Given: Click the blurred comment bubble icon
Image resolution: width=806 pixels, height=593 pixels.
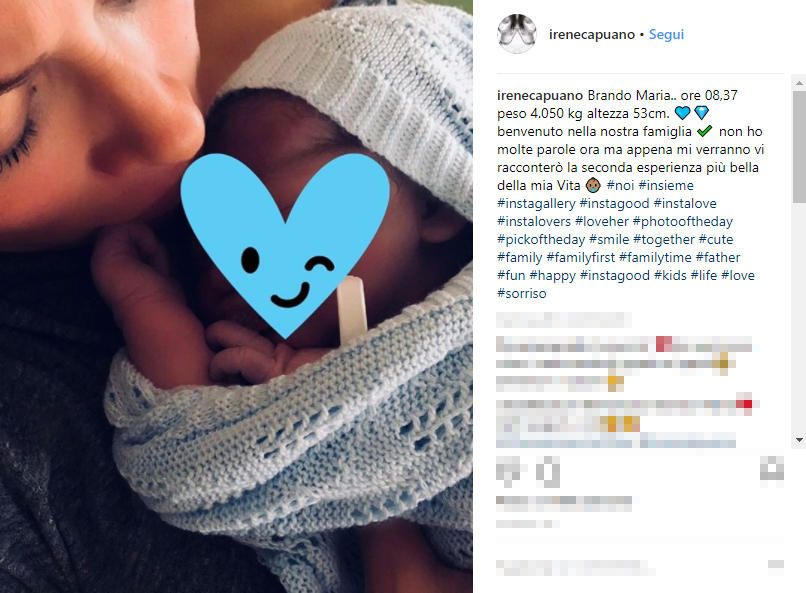Looking at the screenshot, I should [548, 471].
